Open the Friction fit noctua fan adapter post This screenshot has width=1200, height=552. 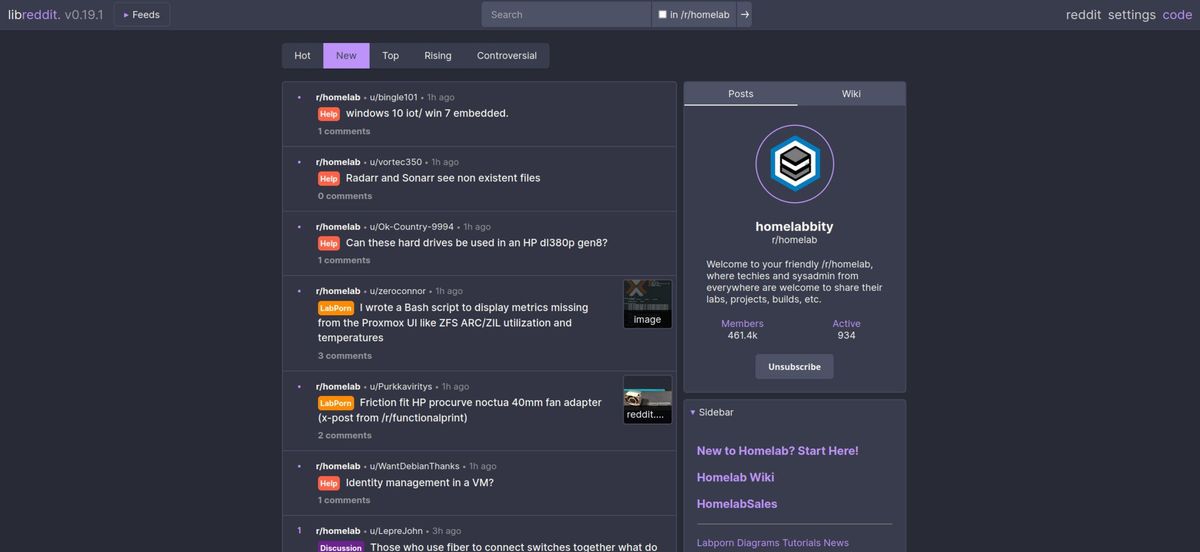460,410
